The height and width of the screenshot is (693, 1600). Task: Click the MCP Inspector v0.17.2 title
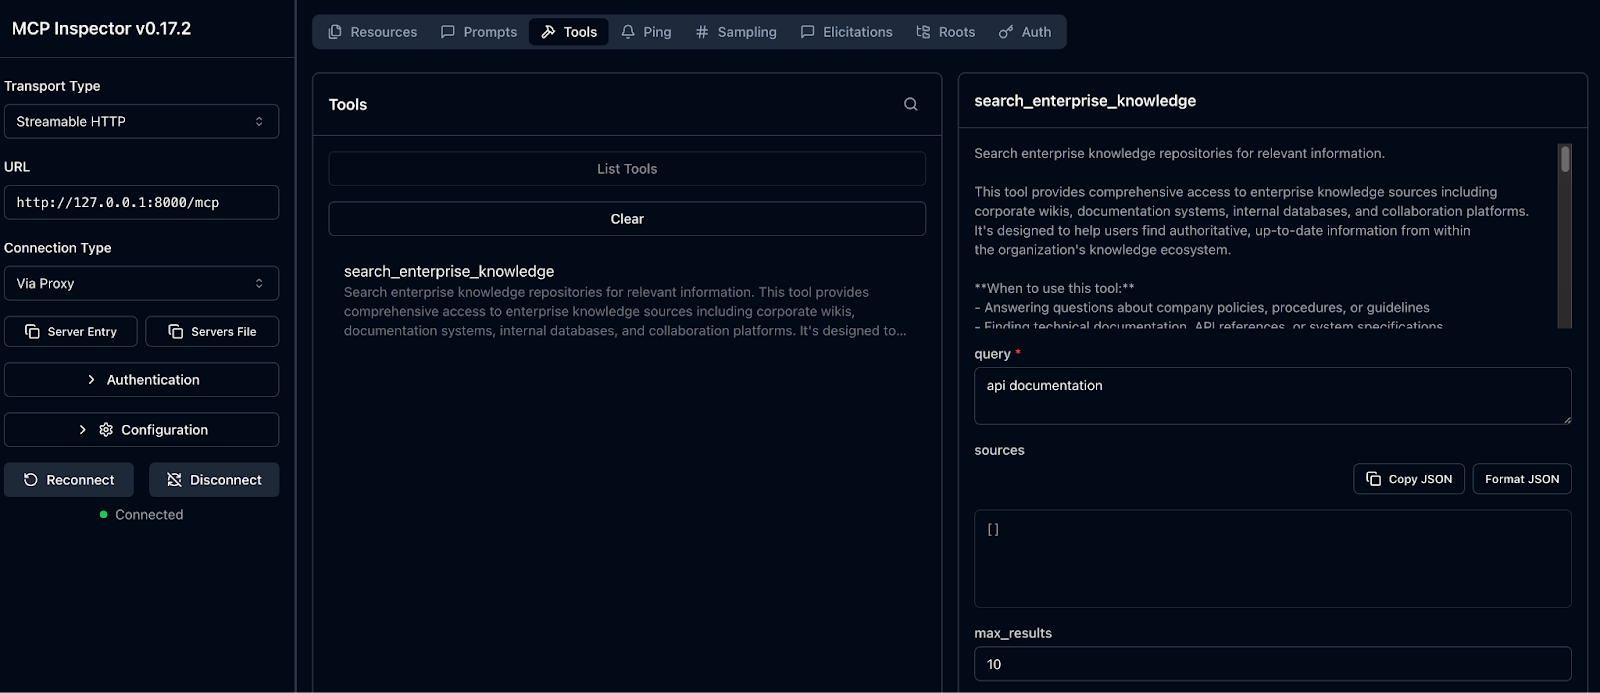point(101,29)
